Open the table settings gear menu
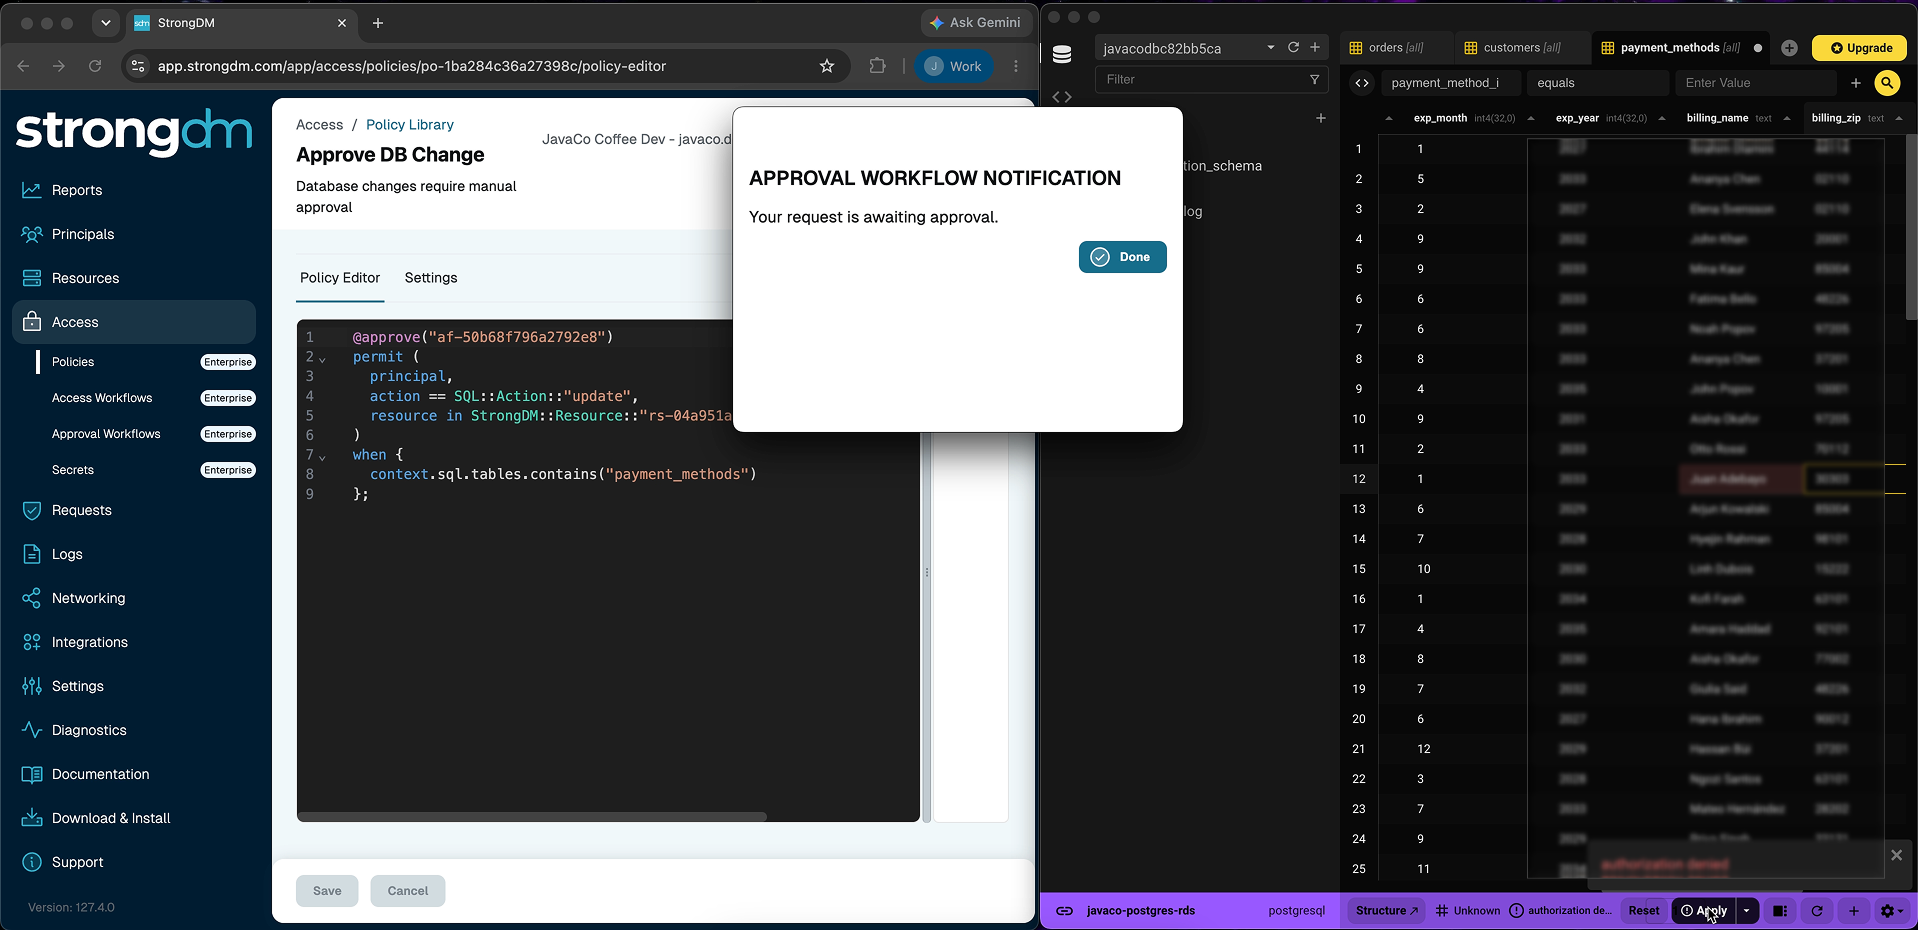 click(x=1891, y=911)
